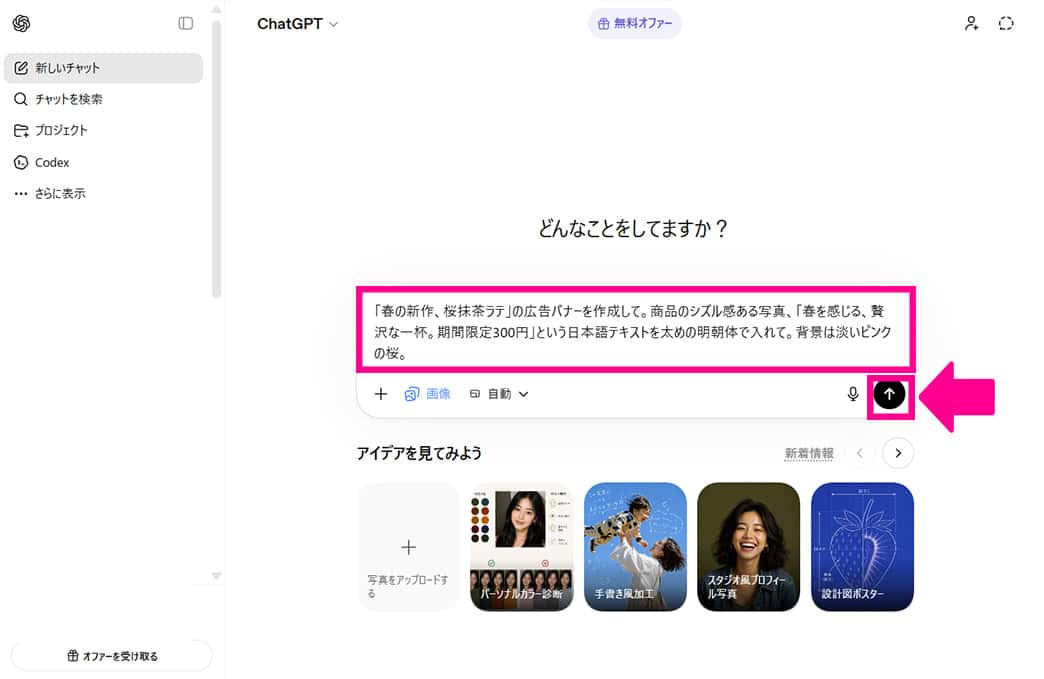This screenshot has width=1044, height=679.
Task: Select the 手書き風加工 idea thumbnail
Action: click(x=635, y=547)
